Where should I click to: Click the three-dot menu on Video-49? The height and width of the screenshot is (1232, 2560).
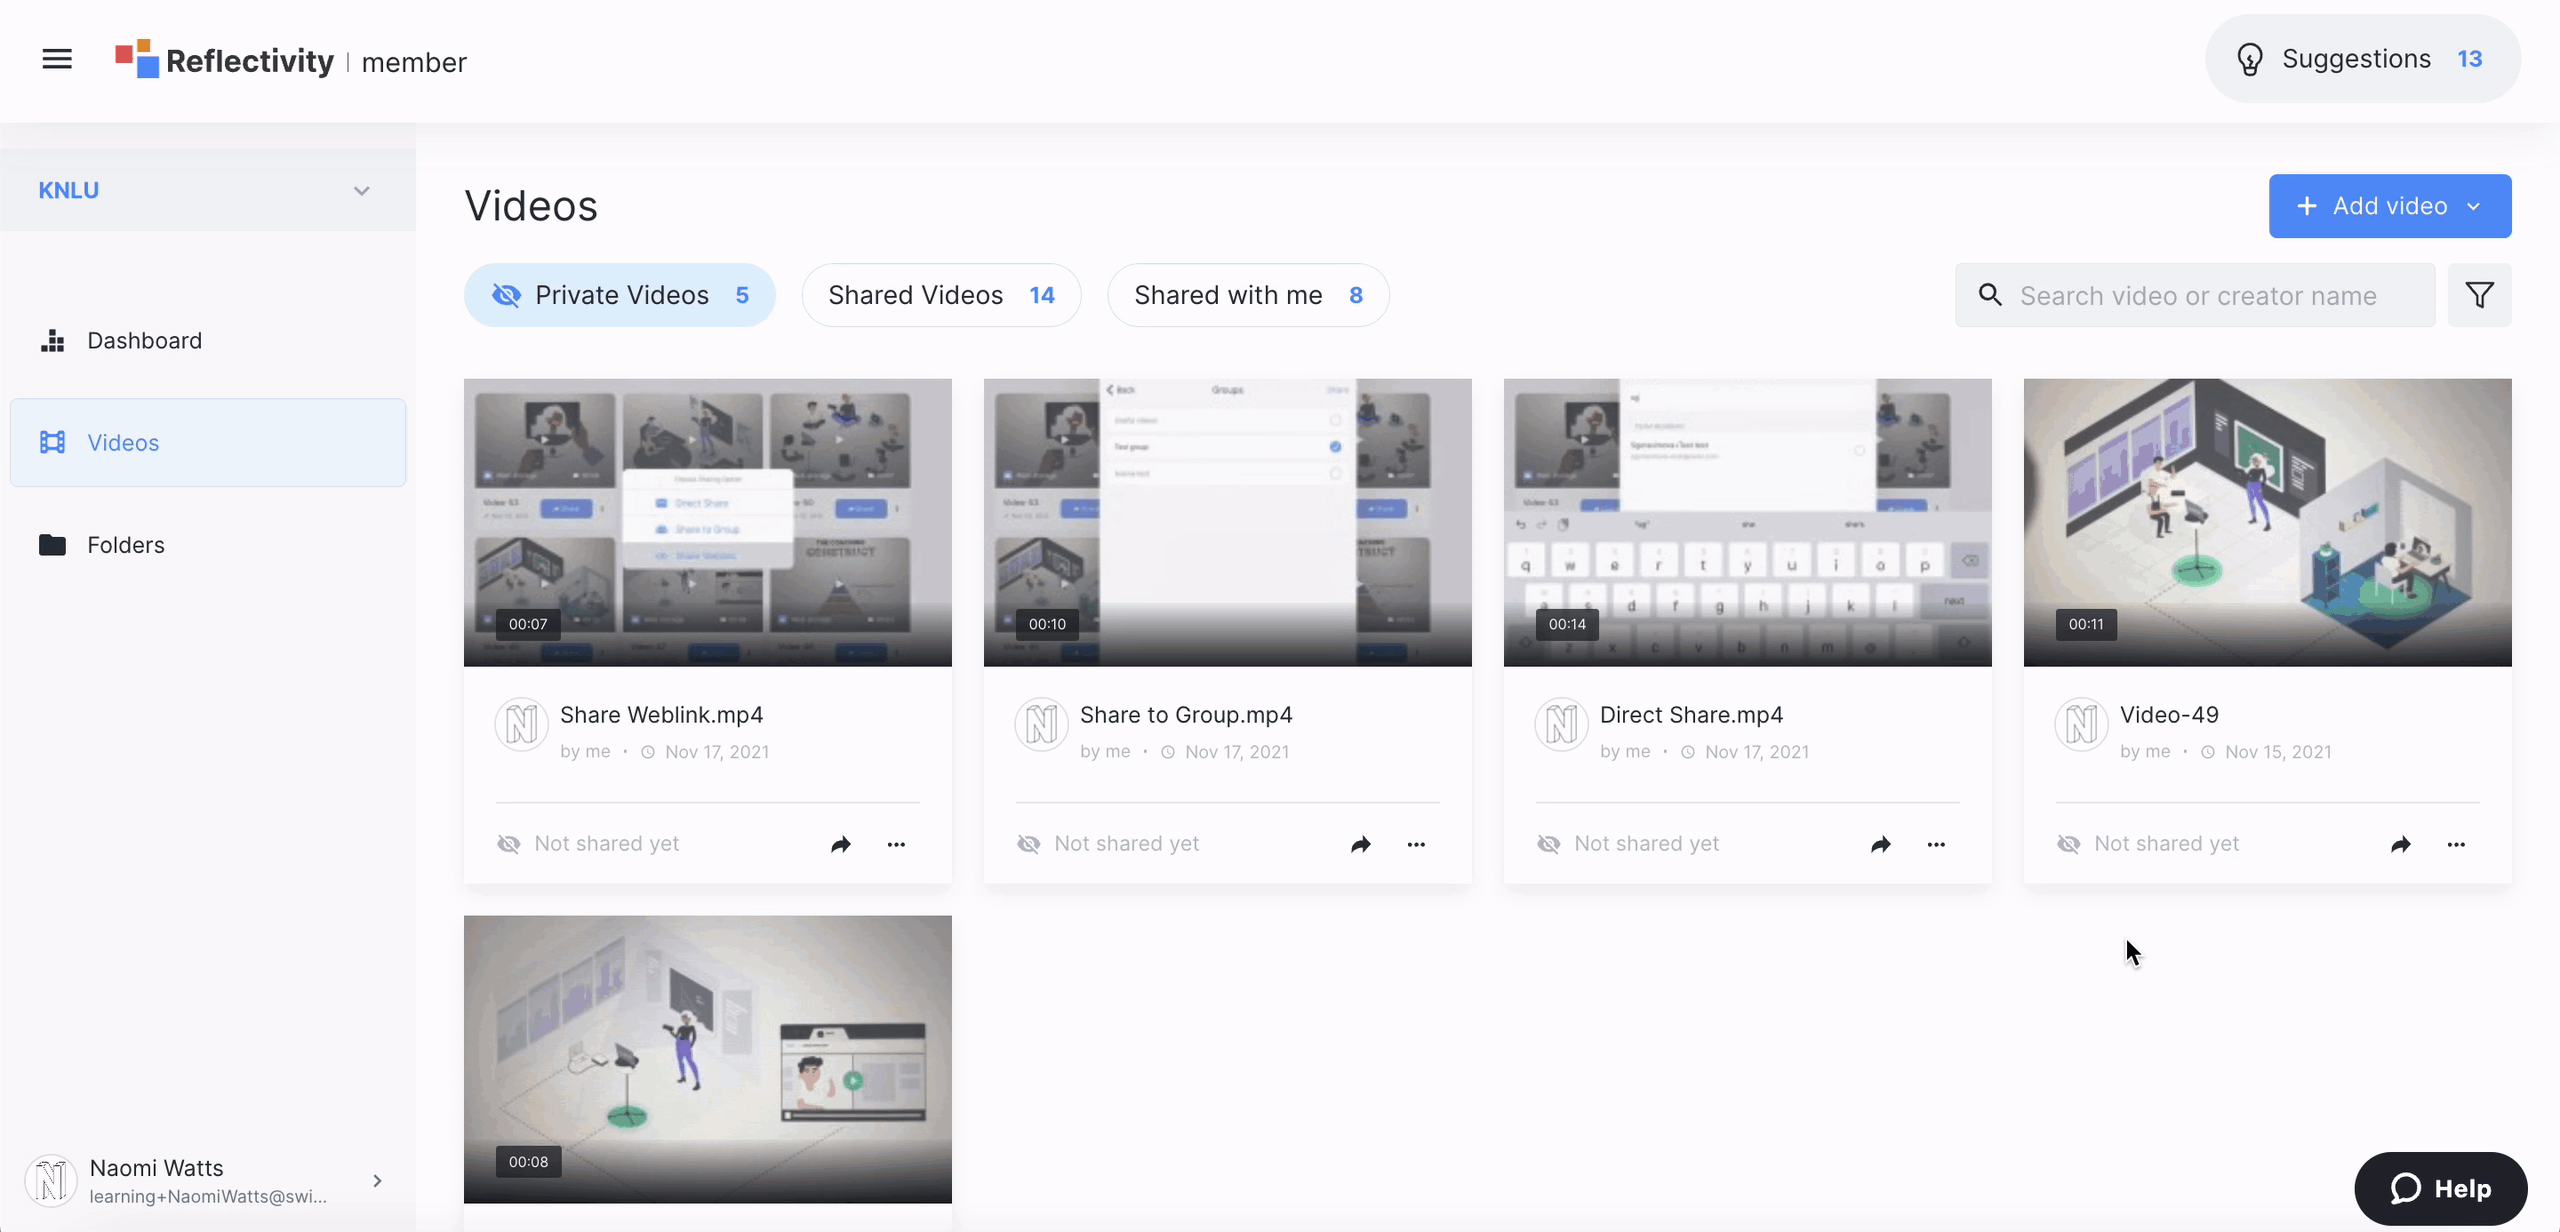coord(2456,845)
